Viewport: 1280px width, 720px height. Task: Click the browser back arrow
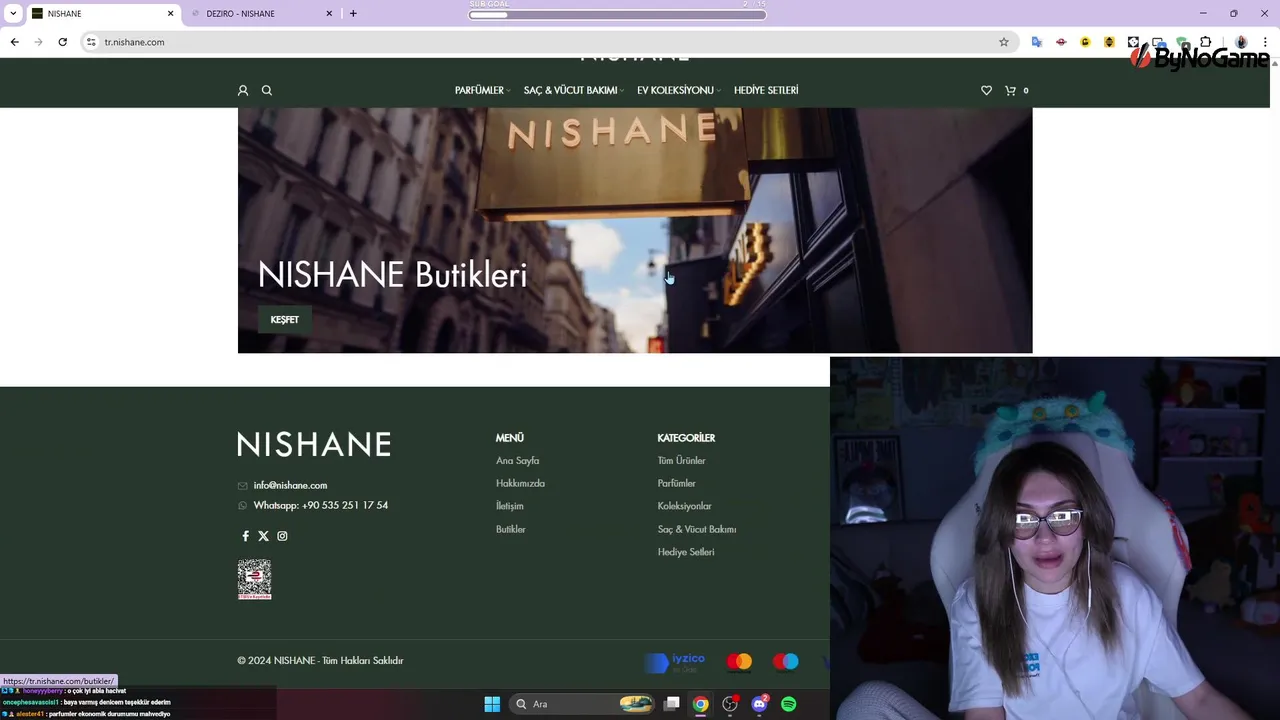(x=14, y=42)
